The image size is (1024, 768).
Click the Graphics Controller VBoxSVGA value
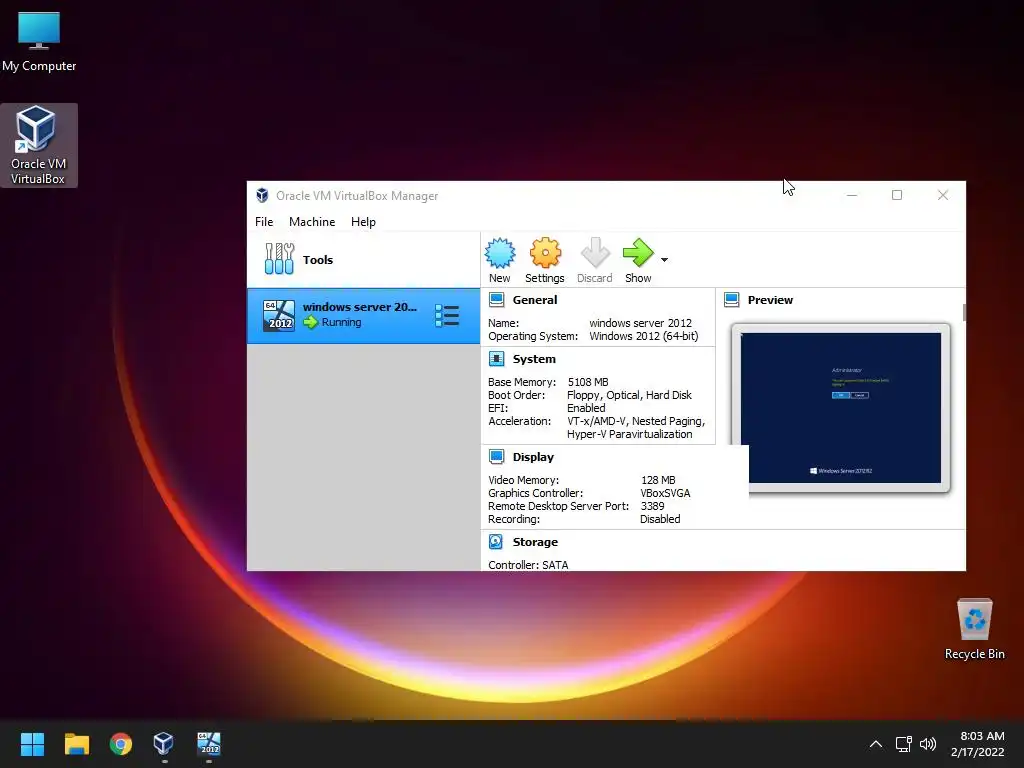(x=665, y=492)
